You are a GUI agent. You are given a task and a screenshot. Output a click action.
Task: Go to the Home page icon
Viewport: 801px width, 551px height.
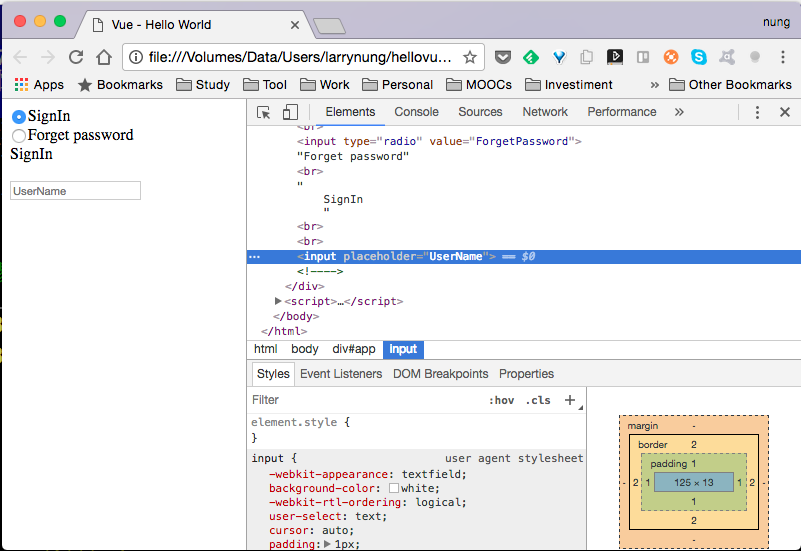(x=104, y=57)
